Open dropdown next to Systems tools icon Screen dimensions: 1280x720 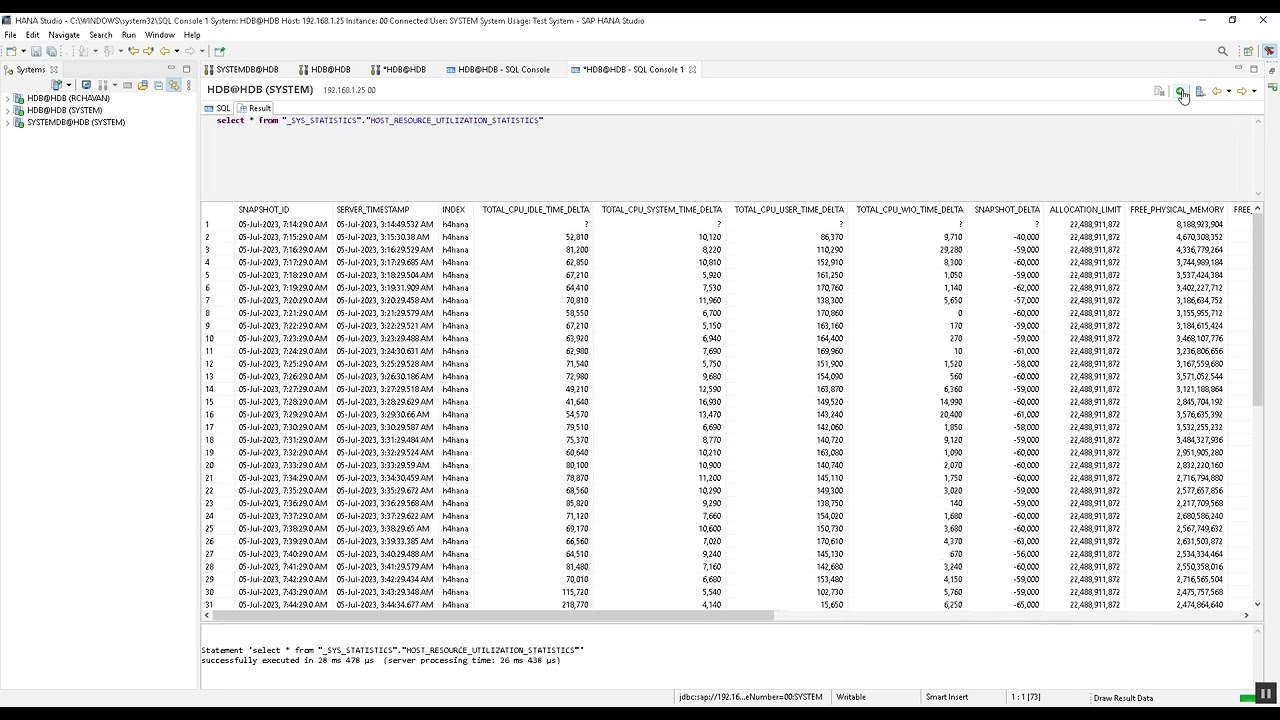click(x=115, y=85)
